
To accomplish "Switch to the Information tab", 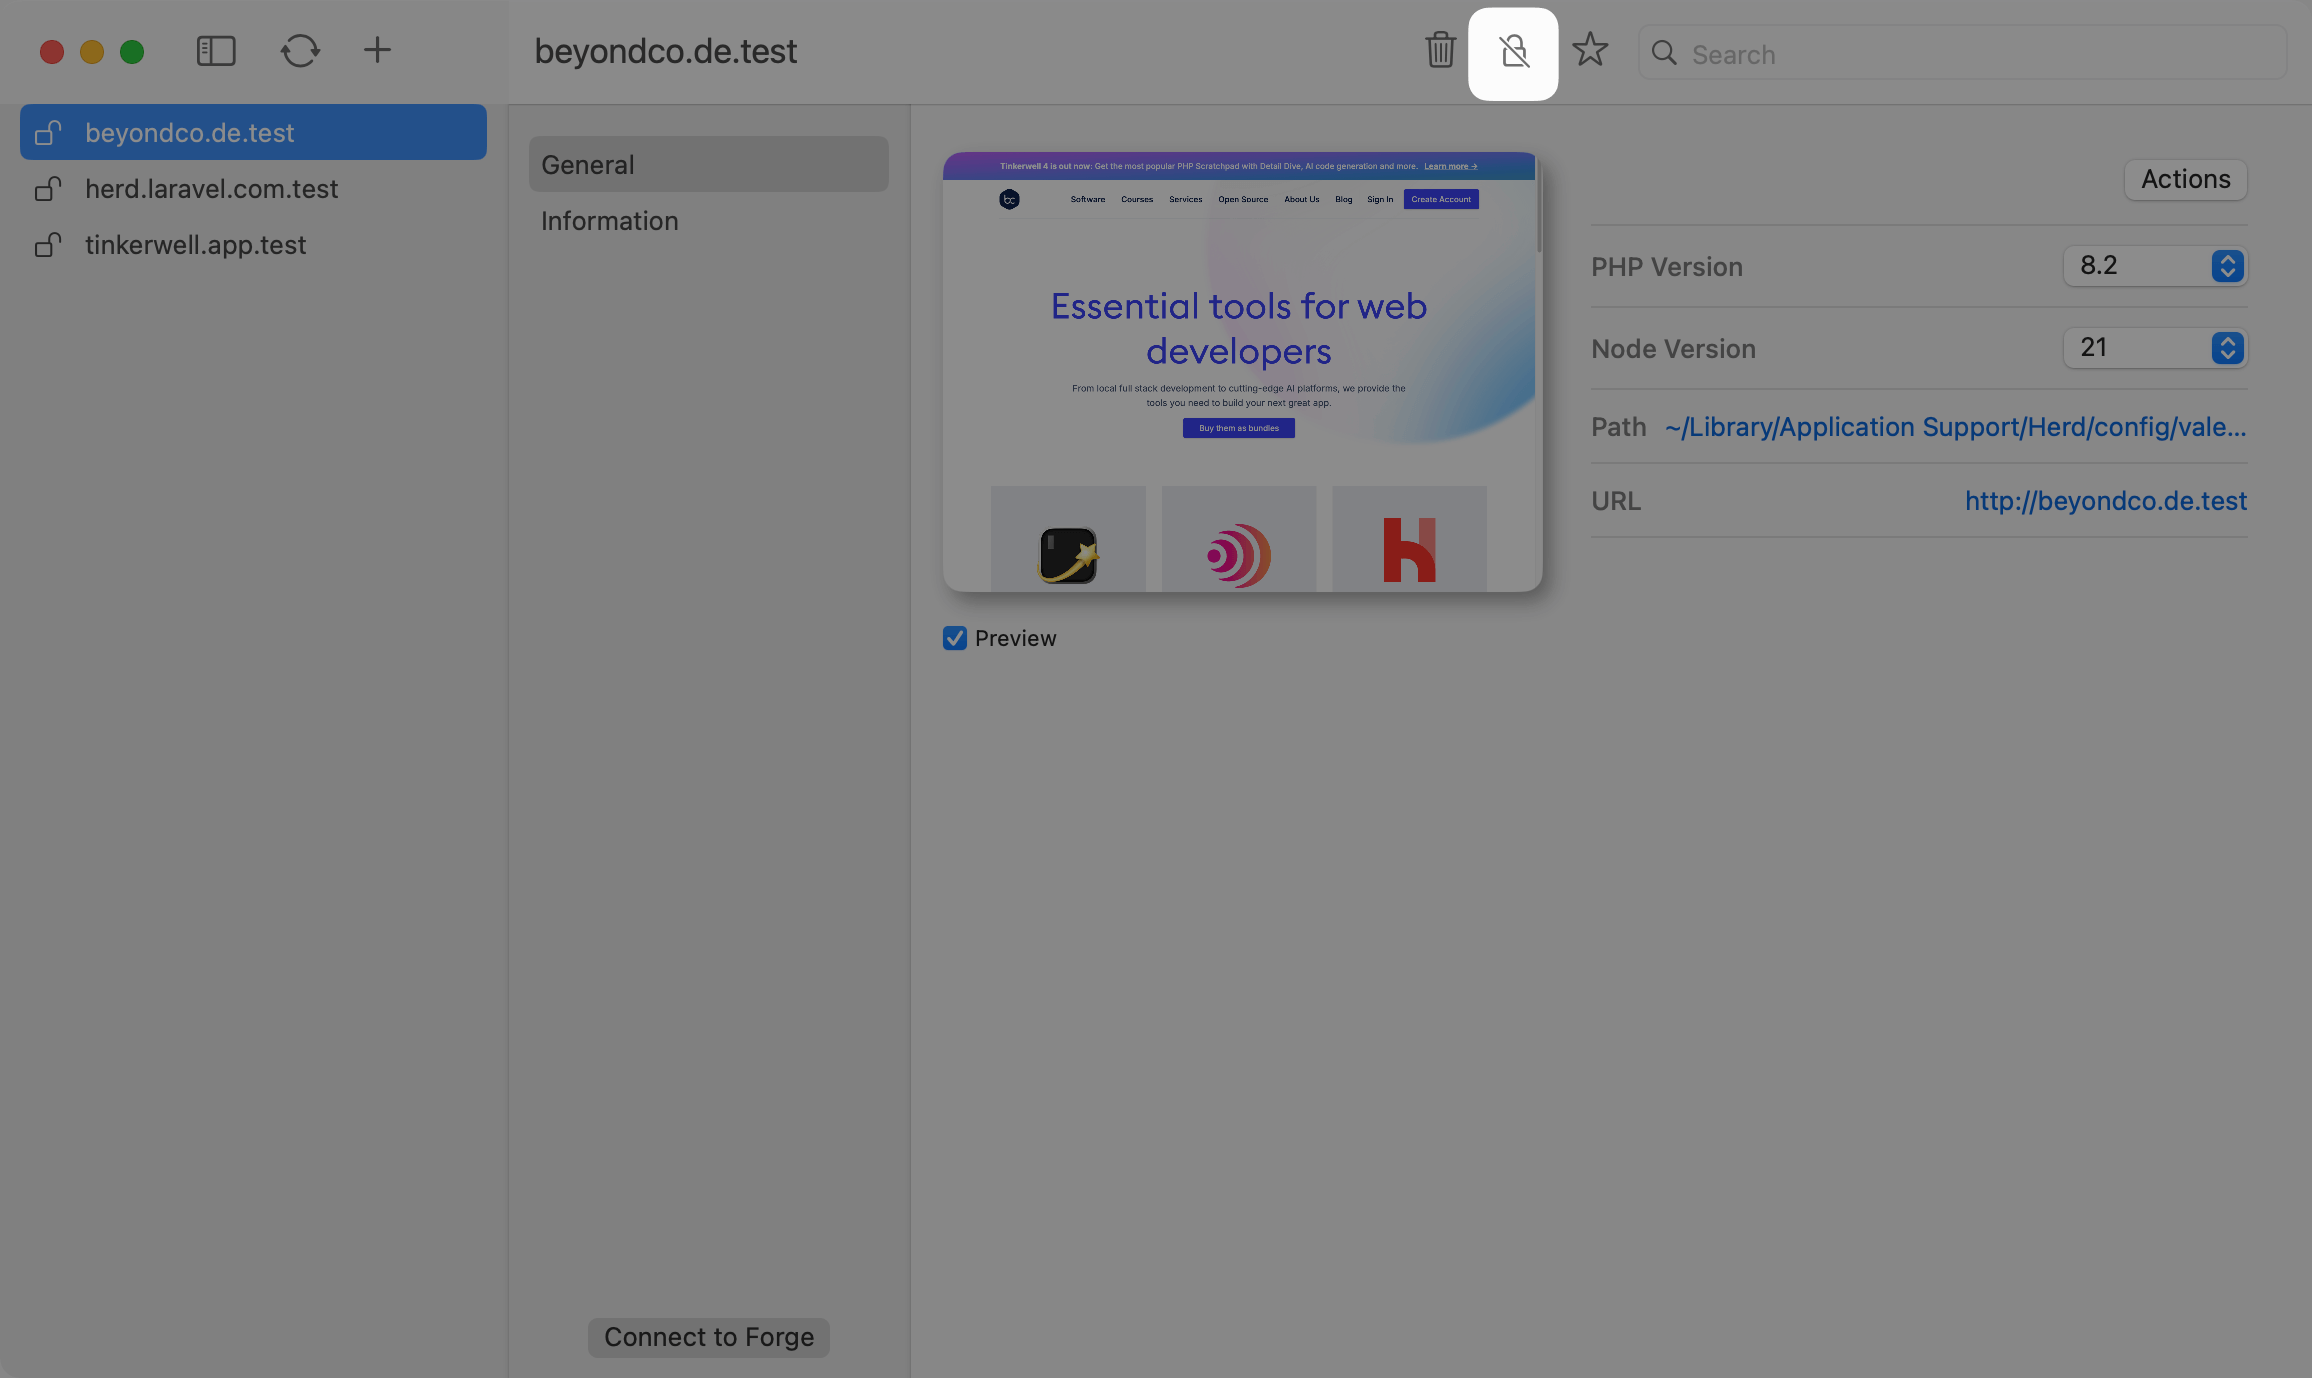I will tap(609, 220).
